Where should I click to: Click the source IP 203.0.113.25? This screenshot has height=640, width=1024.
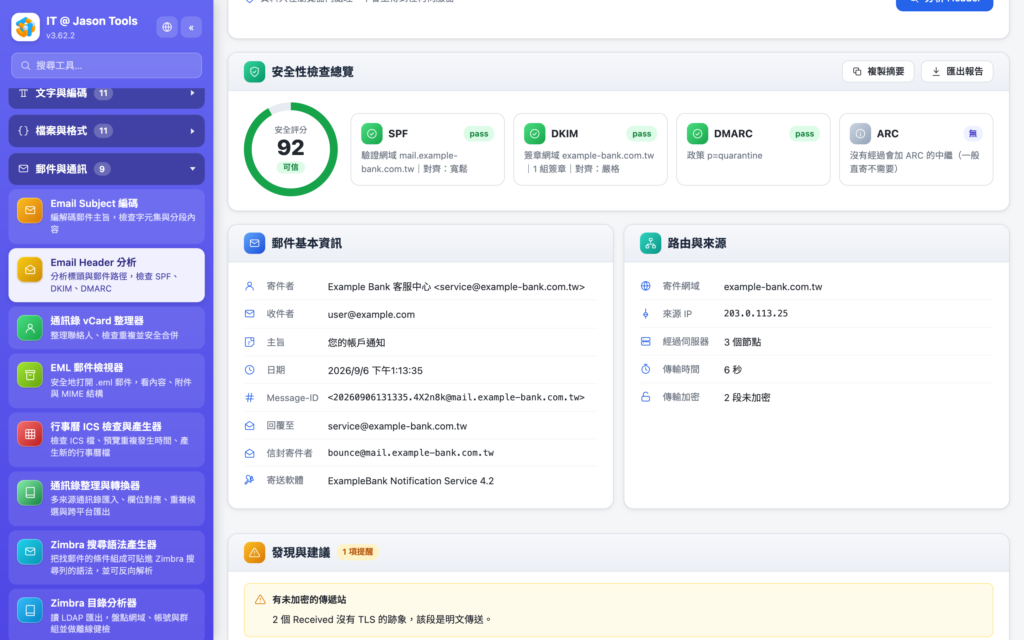click(756, 313)
